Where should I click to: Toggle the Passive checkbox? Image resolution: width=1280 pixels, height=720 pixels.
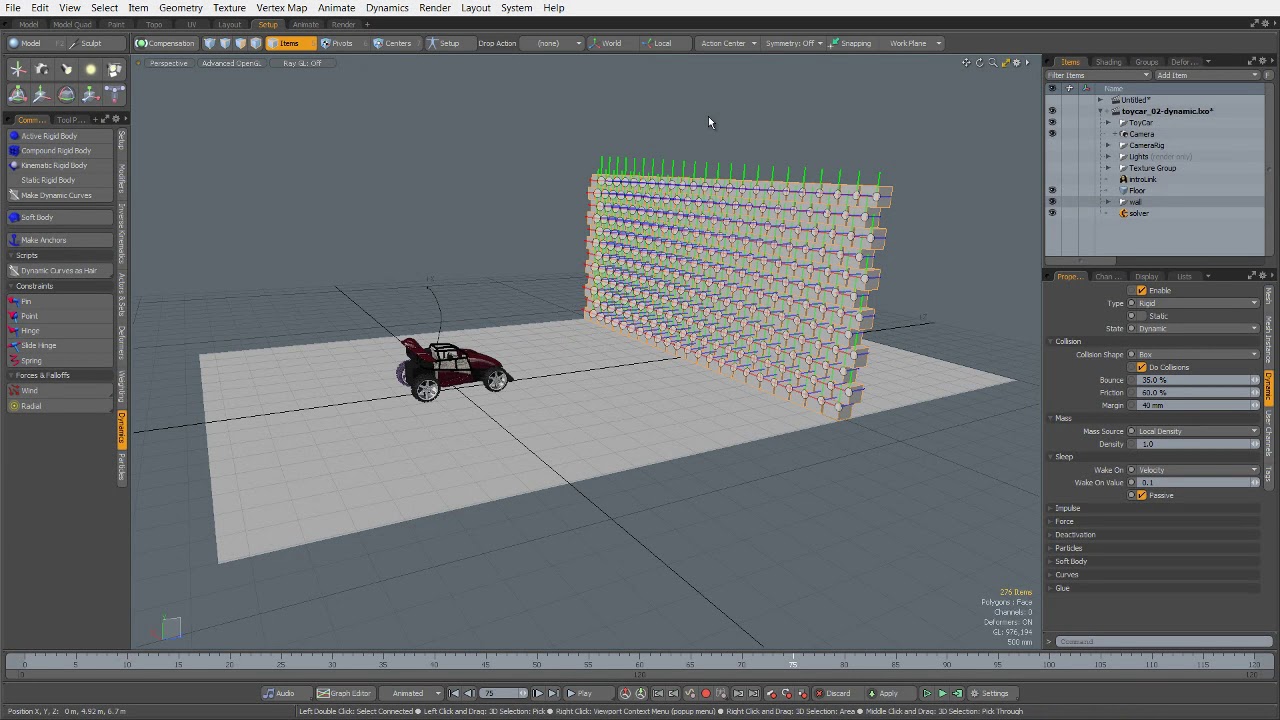pyautogui.click(x=1142, y=495)
